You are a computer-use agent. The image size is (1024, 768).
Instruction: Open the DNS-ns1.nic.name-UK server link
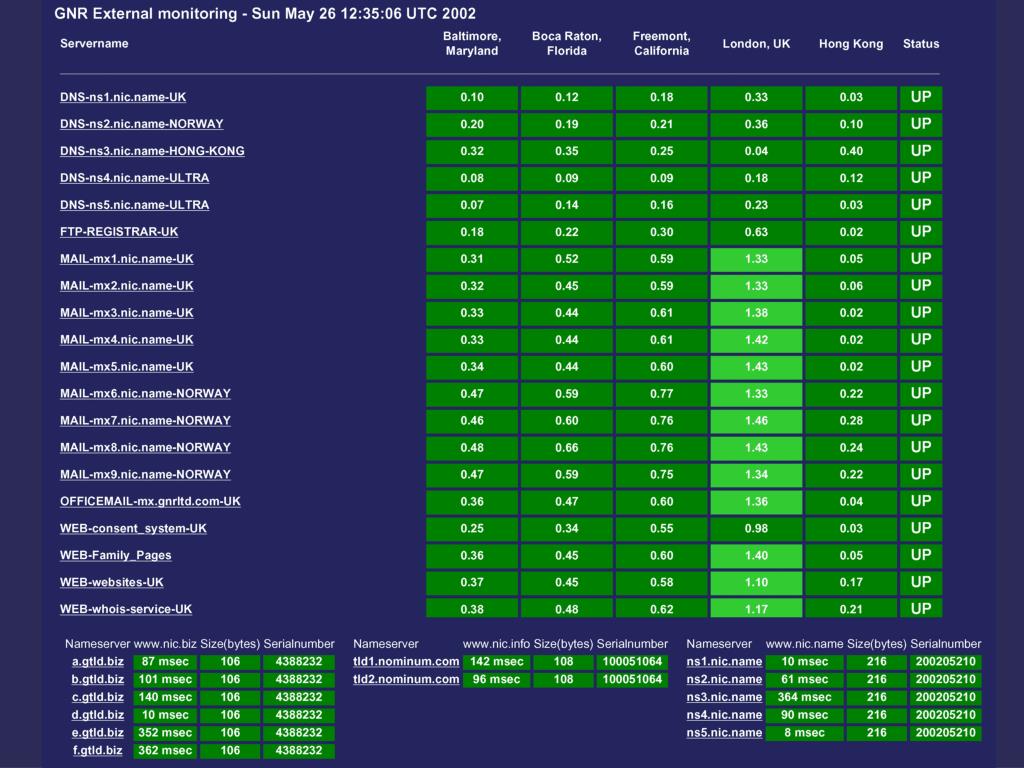tap(123, 97)
